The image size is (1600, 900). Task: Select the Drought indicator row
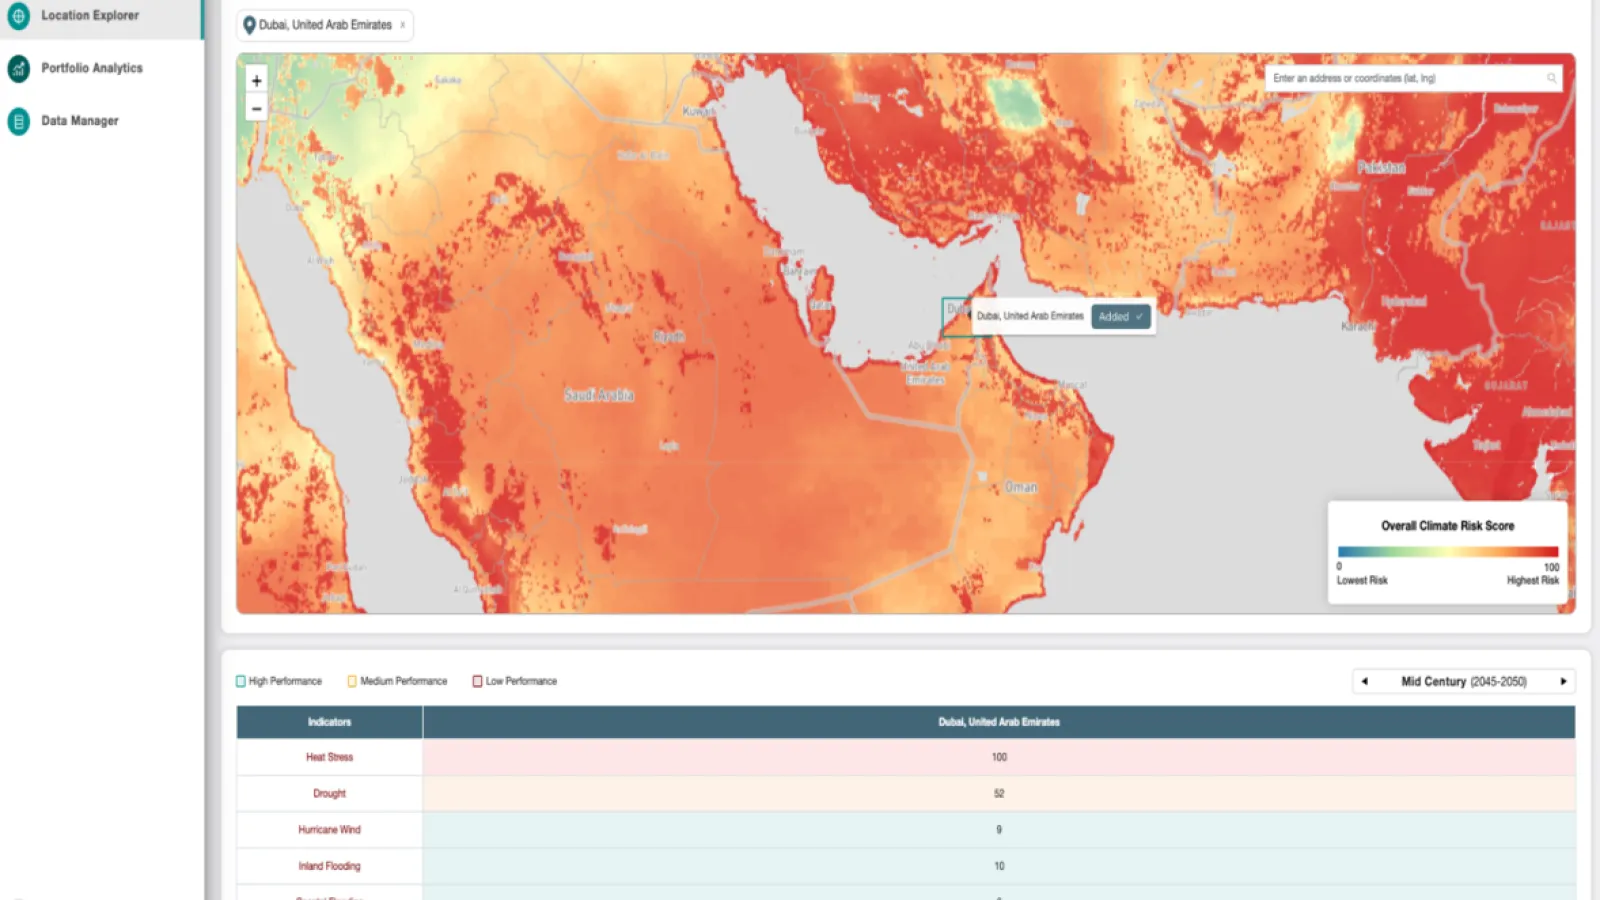point(906,793)
